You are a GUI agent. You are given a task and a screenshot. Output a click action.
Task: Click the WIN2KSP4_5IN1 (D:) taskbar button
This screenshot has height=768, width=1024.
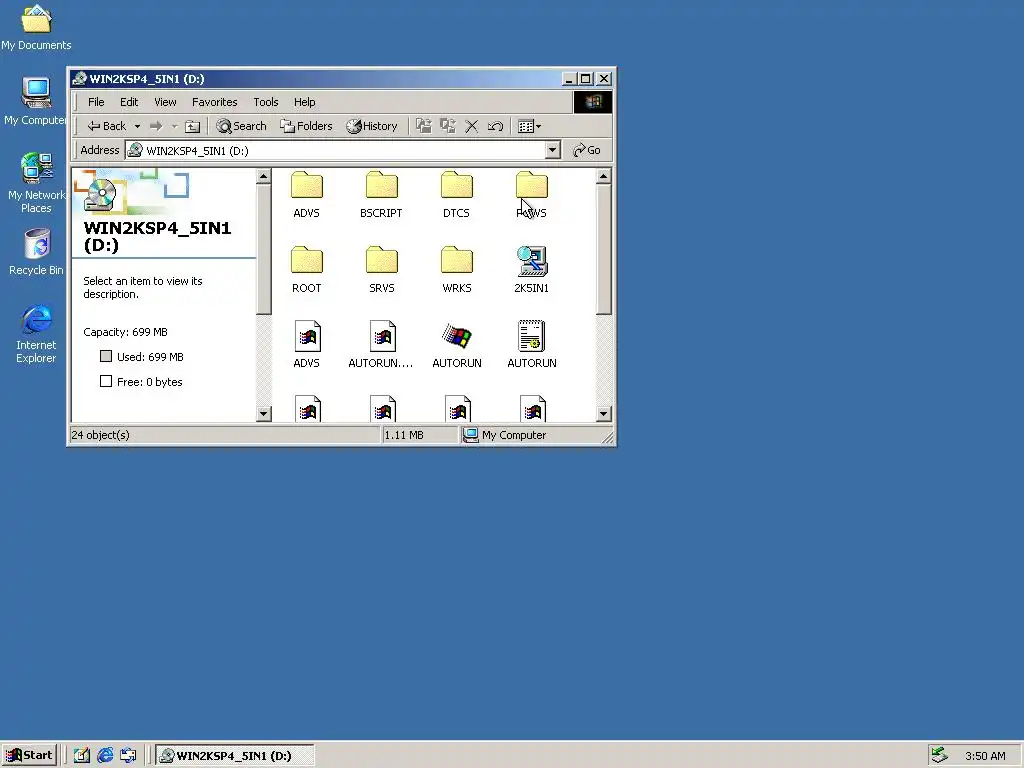(x=235, y=756)
